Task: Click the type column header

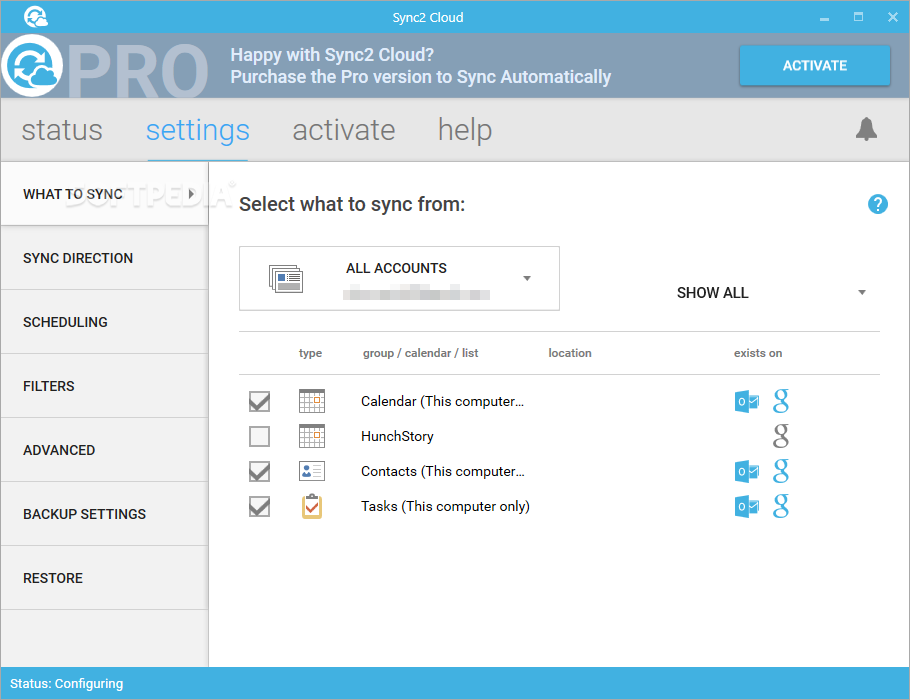Action: click(x=310, y=353)
